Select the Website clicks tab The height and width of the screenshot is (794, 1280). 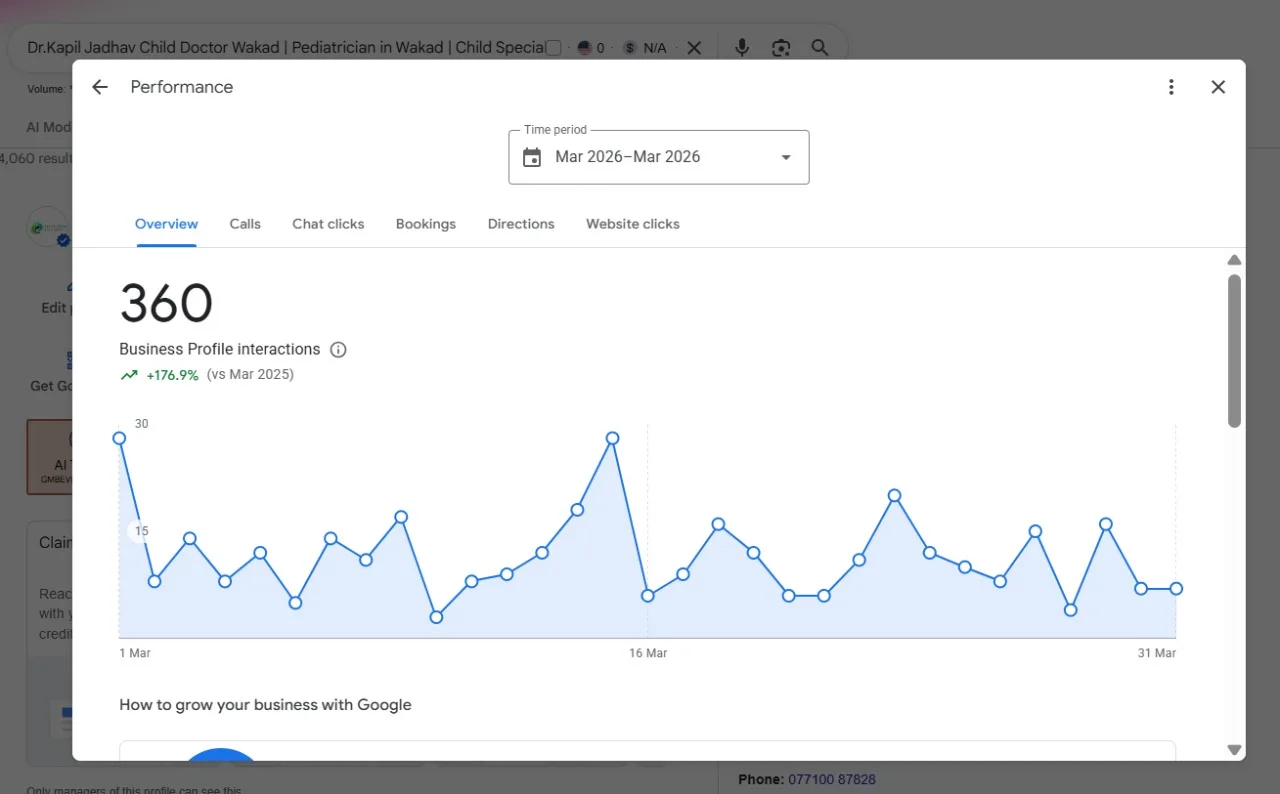point(633,224)
